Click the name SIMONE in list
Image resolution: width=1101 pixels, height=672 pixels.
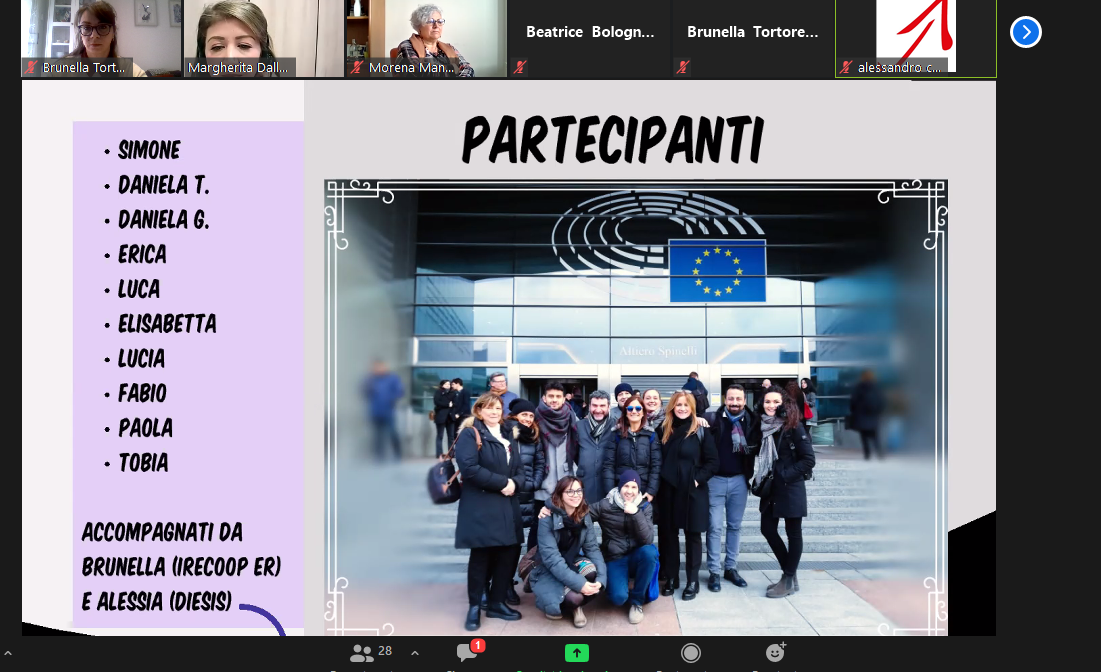(x=149, y=150)
